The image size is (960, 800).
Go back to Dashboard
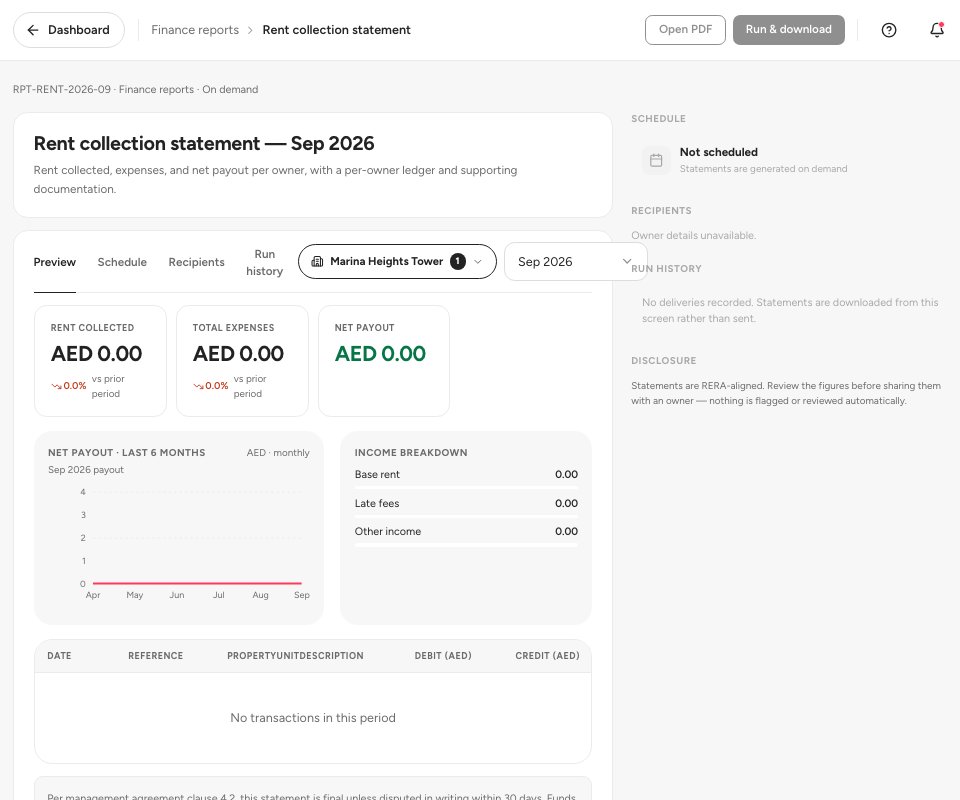pos(69,30)
